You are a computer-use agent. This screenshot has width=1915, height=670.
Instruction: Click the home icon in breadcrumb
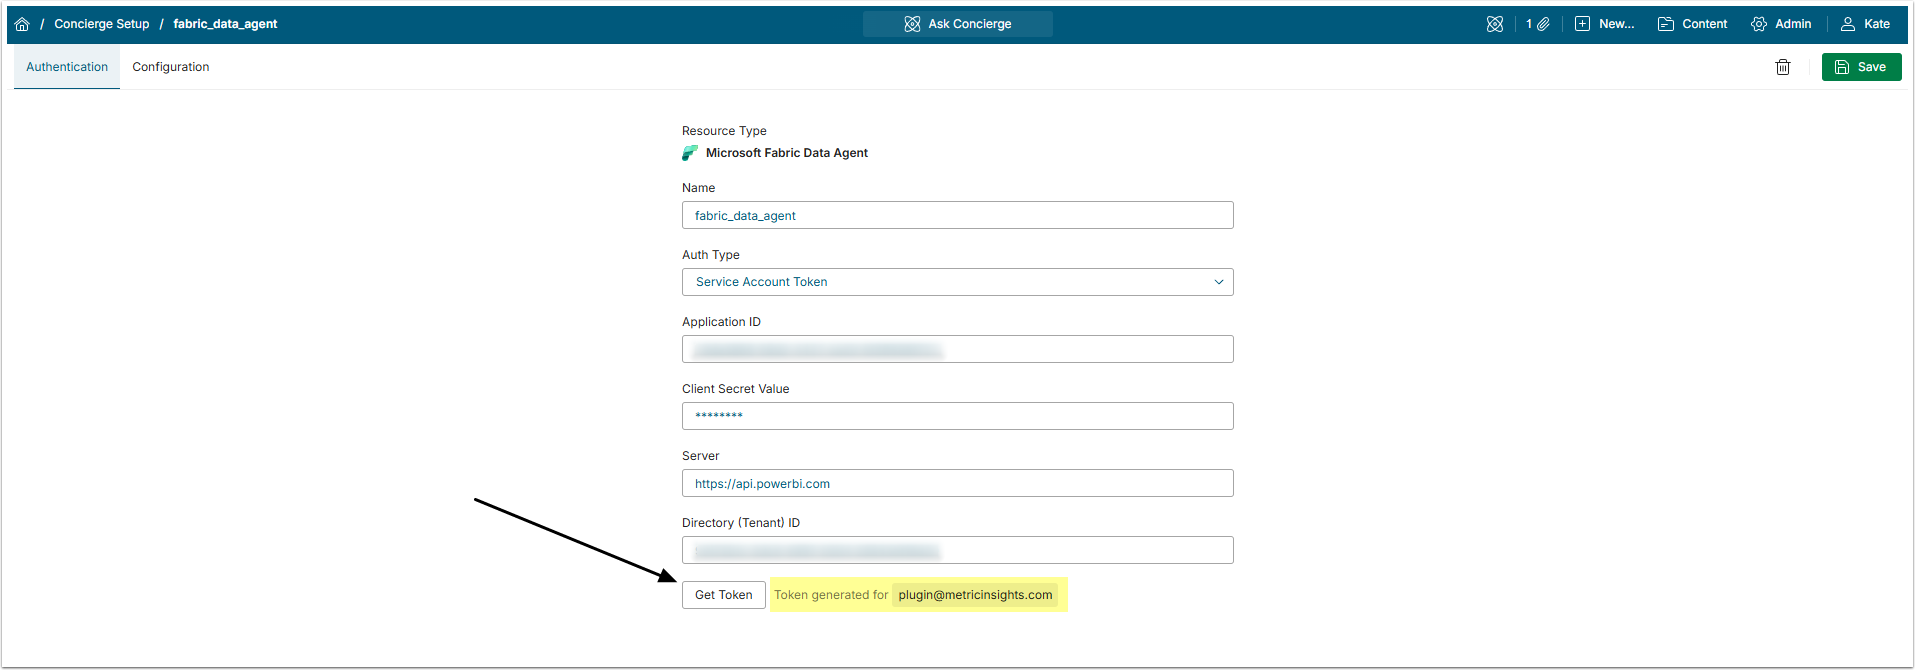coord(22,24)
